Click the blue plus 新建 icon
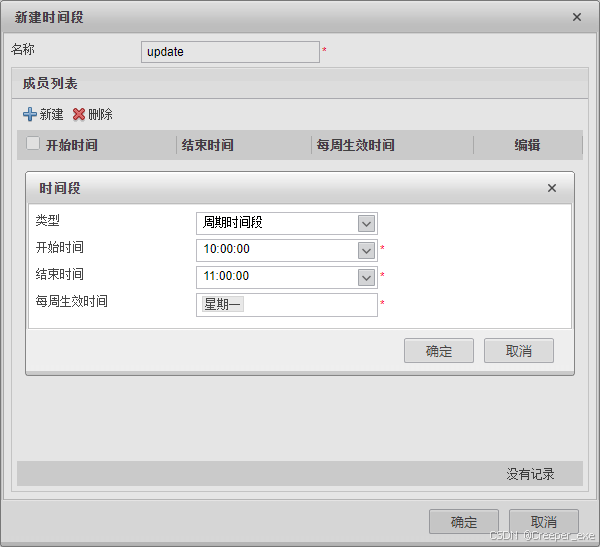The image size is (600, 547). [29, 114]
